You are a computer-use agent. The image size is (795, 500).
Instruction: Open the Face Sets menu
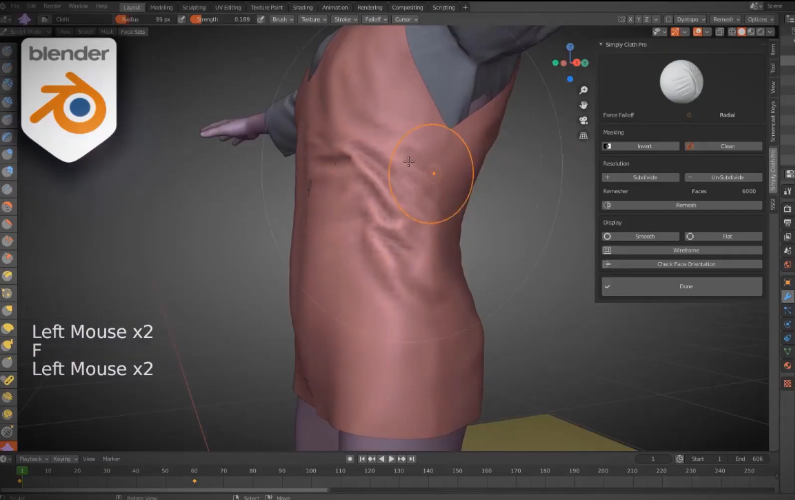coord(133,31)
